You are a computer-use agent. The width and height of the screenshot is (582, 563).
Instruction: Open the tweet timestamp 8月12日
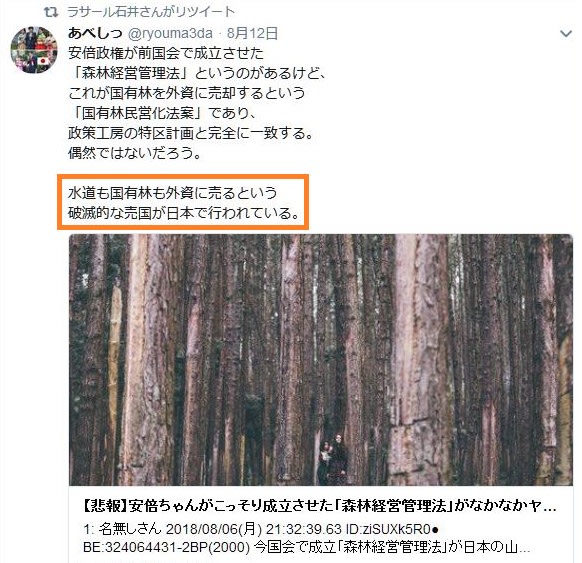[252, 33]
